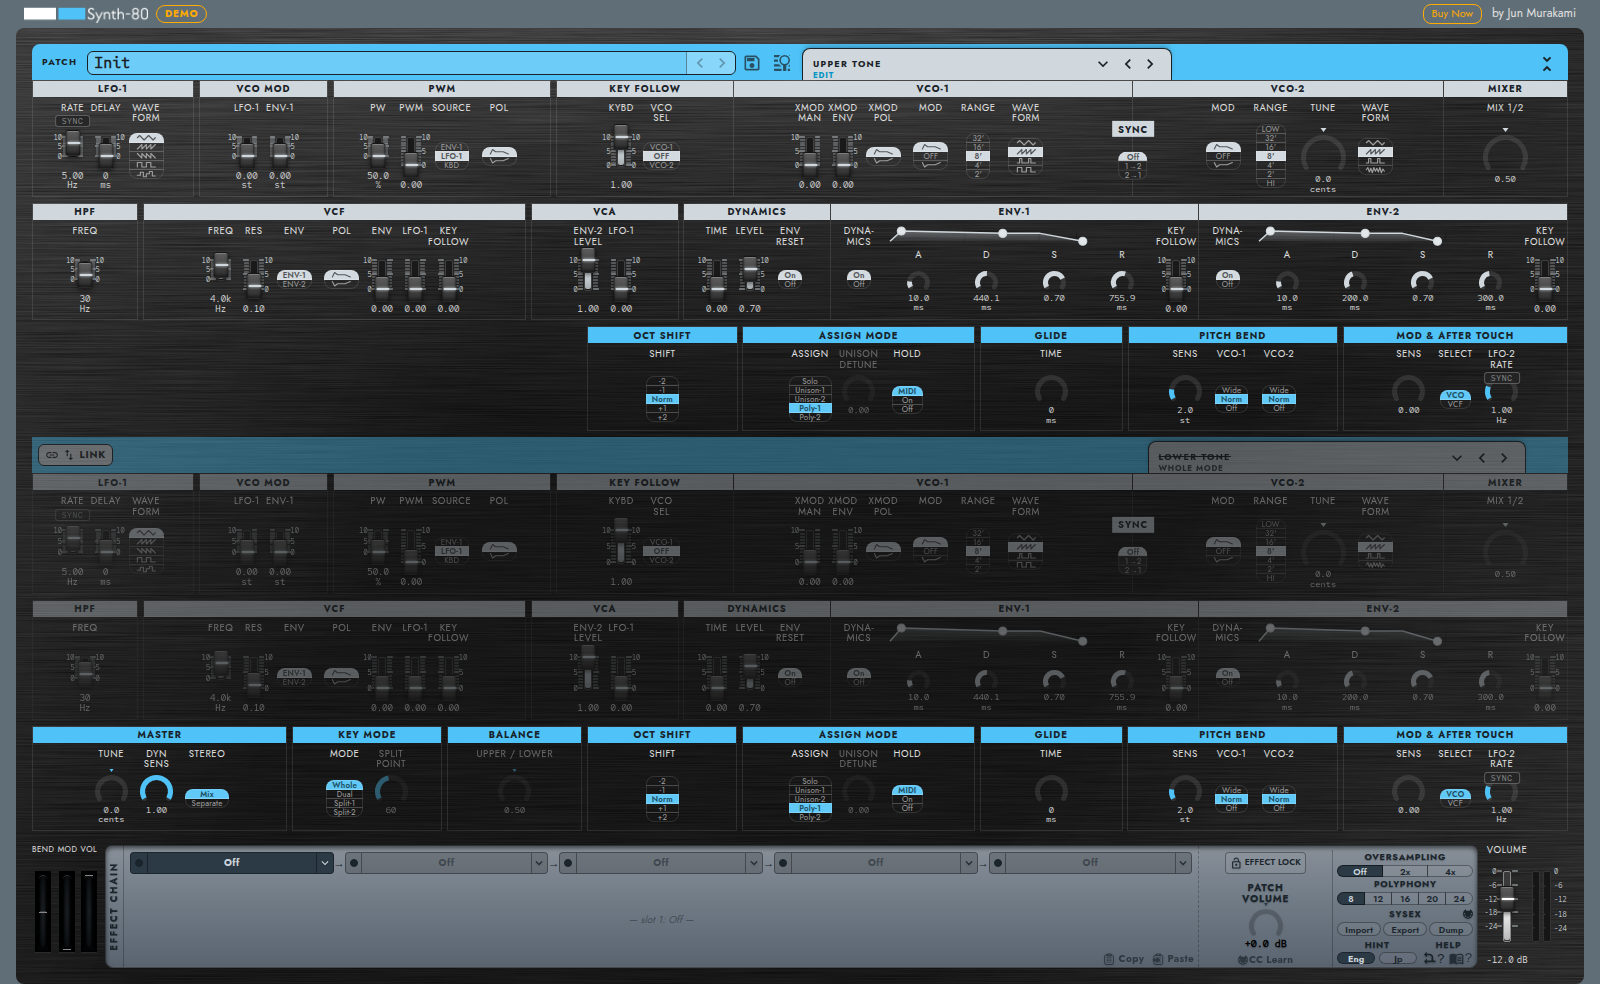Open the first effect slot dropdown
This screenshot has height=984, width=1600.
[x=324, y=862]
